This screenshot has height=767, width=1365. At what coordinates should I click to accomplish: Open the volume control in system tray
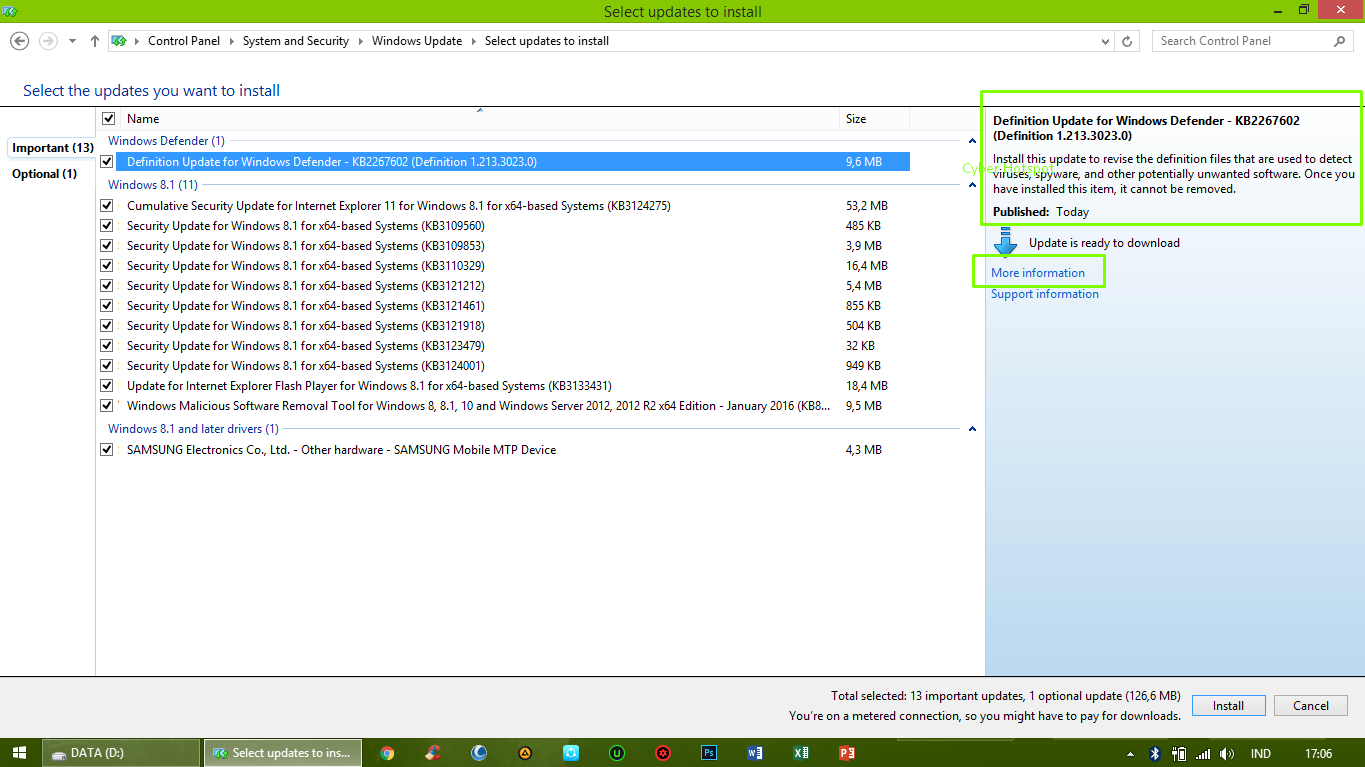point(1227,753)
